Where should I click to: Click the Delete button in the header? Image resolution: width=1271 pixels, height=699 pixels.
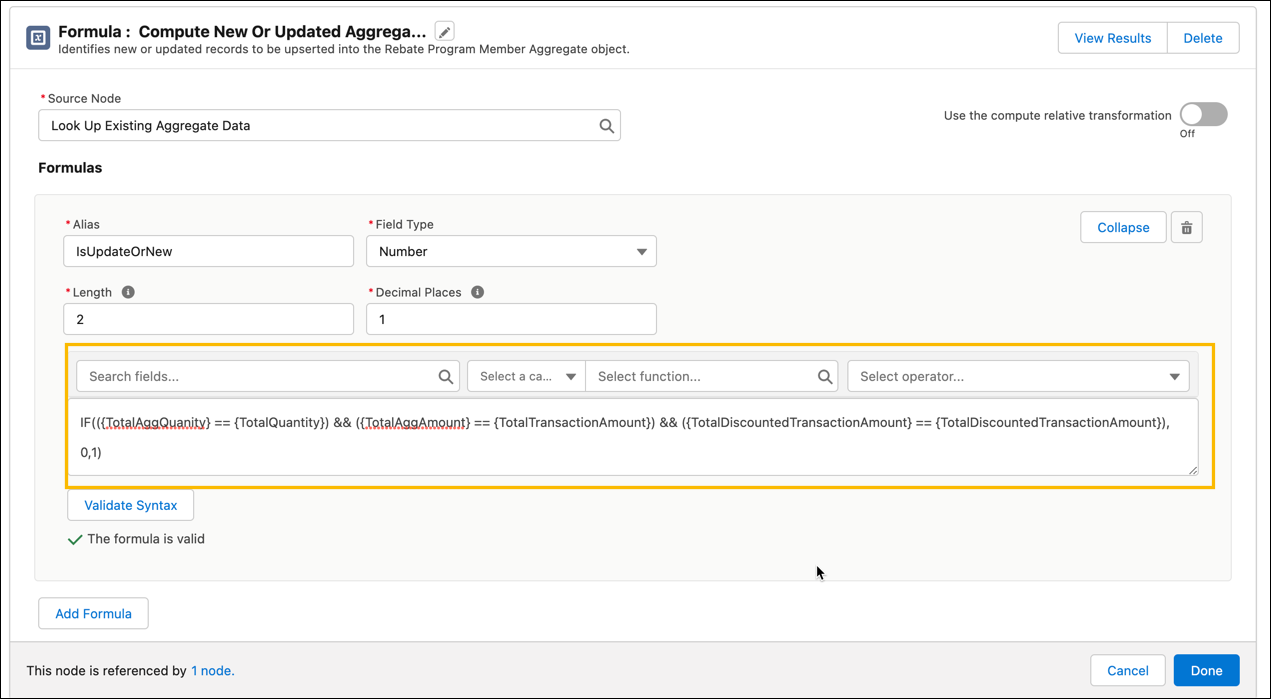(x=1202, y=37)
